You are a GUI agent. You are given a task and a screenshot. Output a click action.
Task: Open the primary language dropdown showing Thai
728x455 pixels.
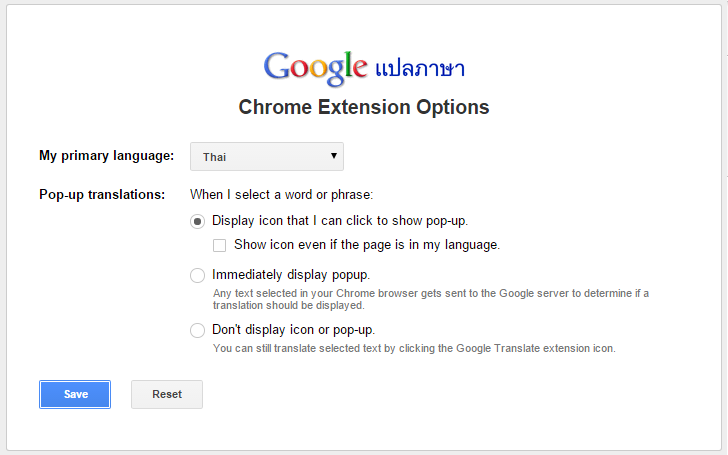pyautogui.click(x=266, y=157)
